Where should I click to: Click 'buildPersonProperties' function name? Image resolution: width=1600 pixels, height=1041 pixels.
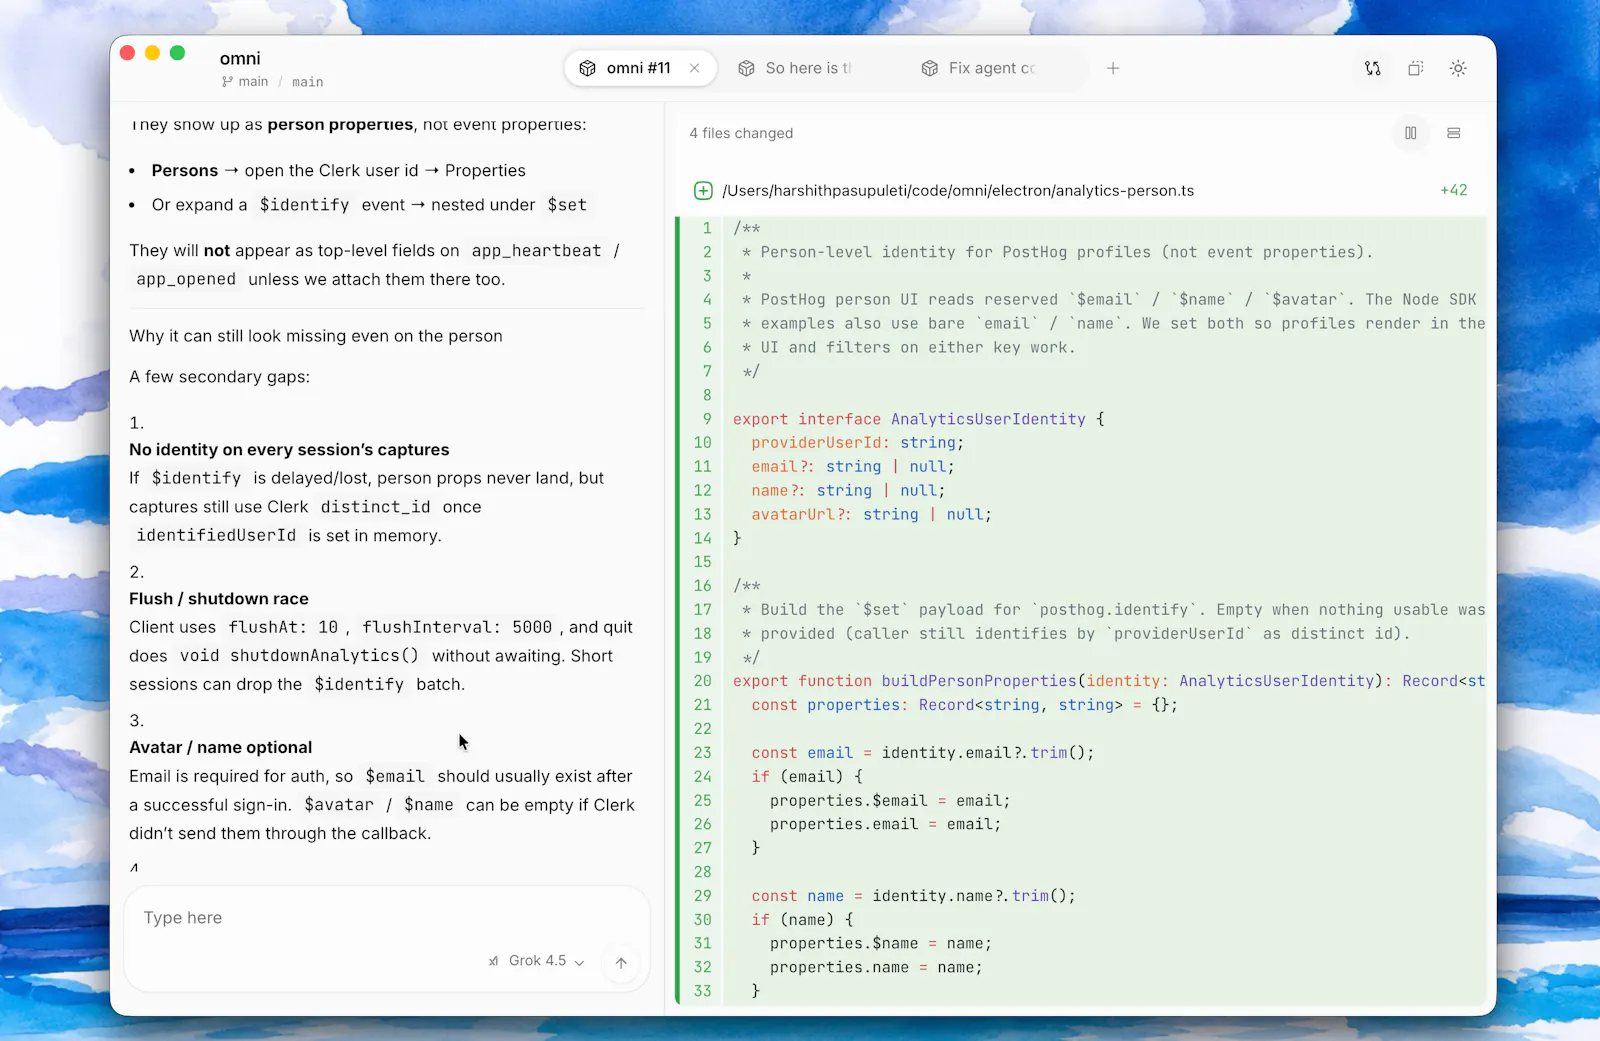[x=979, y=681]
